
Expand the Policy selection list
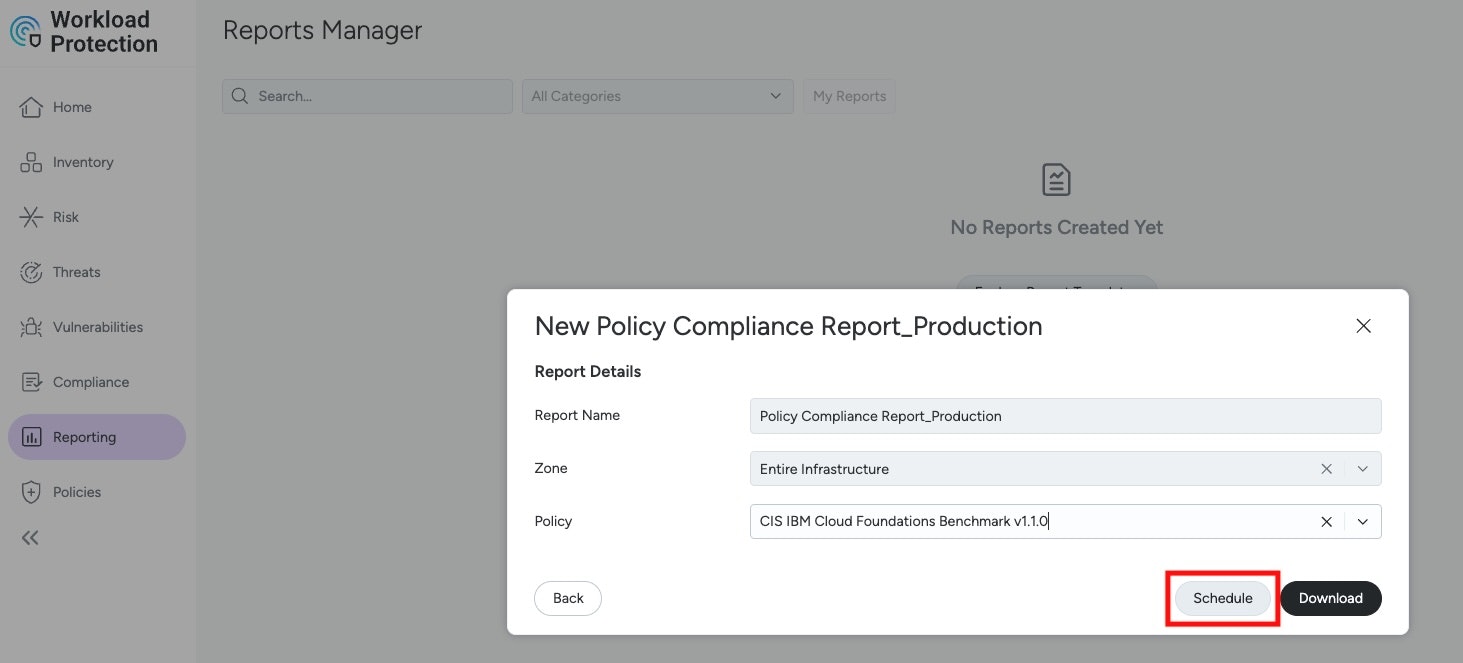(1362, 521)
